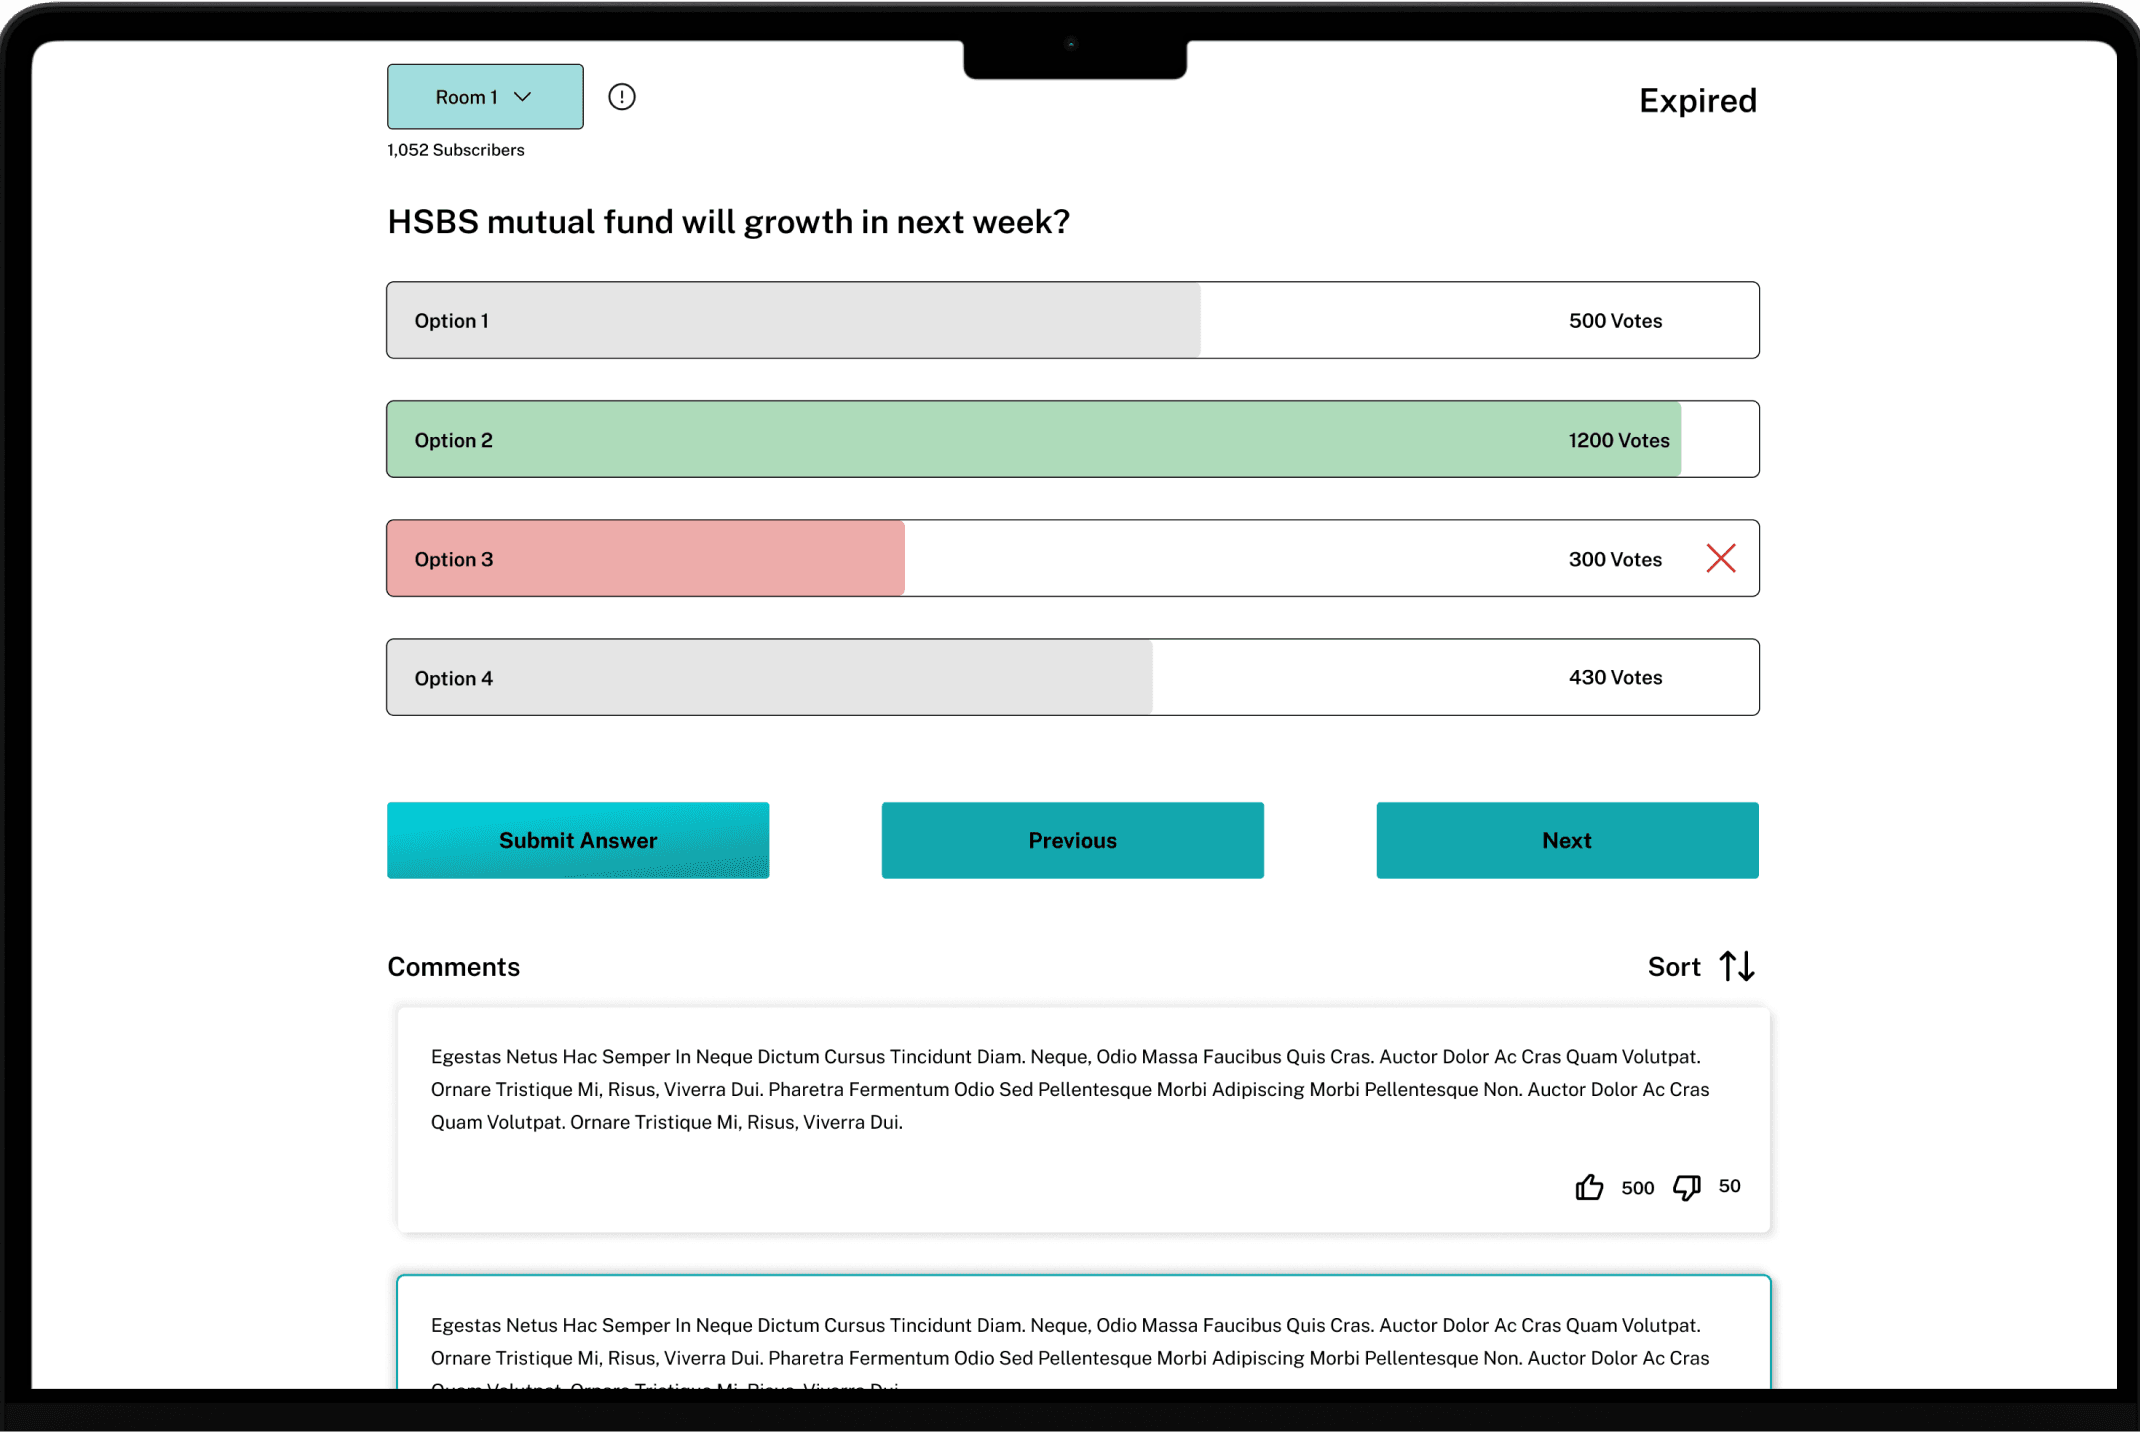Viewport: 2140px width, 1432px height.
Task: Click the 500 likes count on first comment
Action: coord(1637,1188)
